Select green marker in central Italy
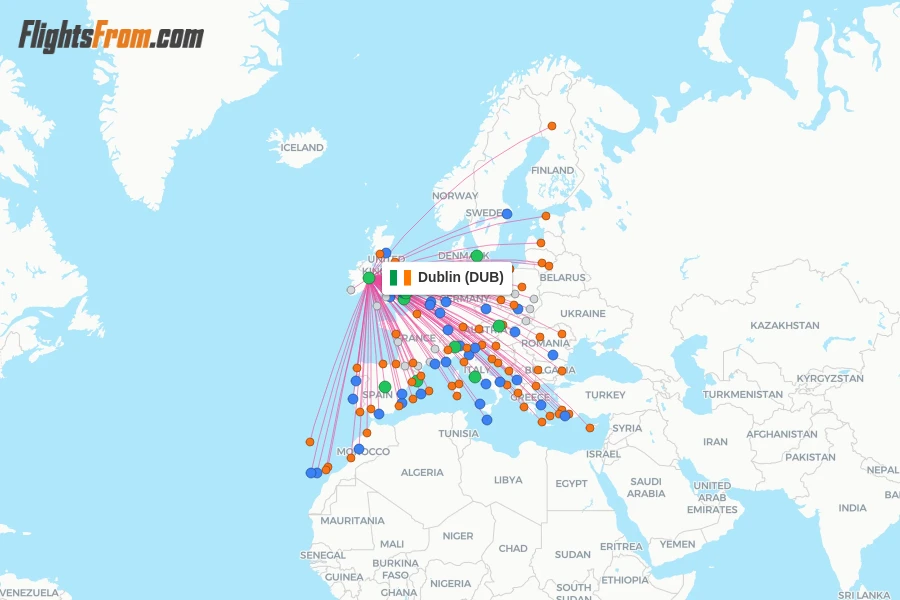This screenshot has width=900, height=600. click(x=475, y=377)
